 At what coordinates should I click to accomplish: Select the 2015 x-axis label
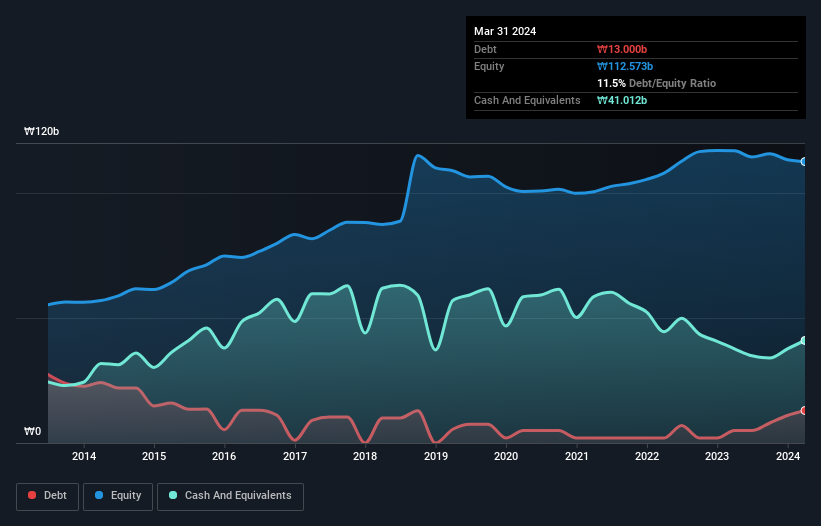(154, 456)
